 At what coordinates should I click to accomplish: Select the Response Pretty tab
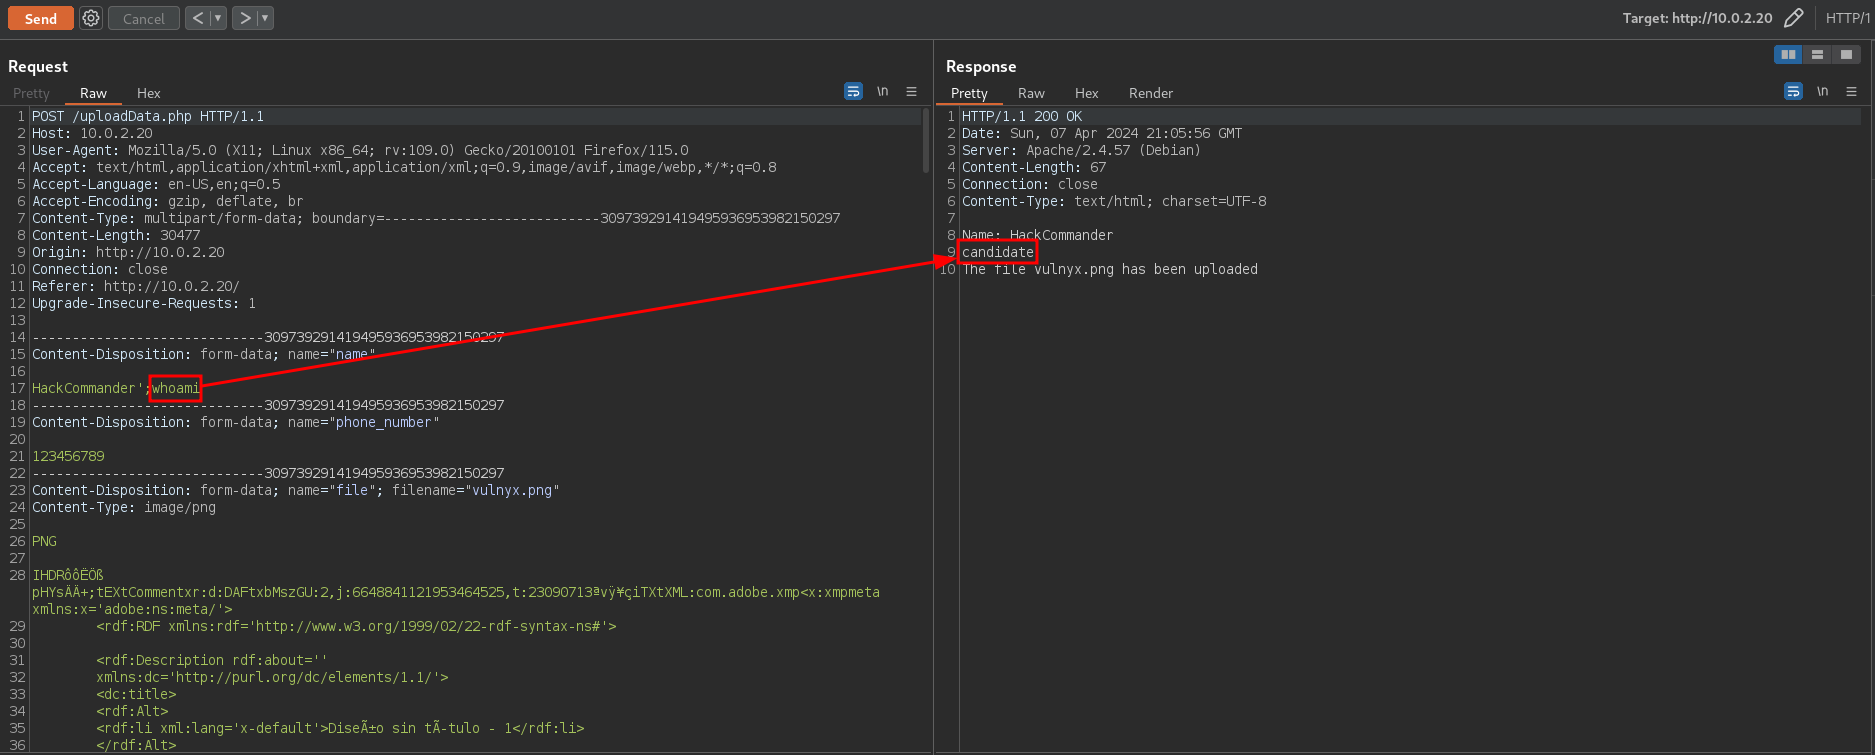tap(969, 93)
